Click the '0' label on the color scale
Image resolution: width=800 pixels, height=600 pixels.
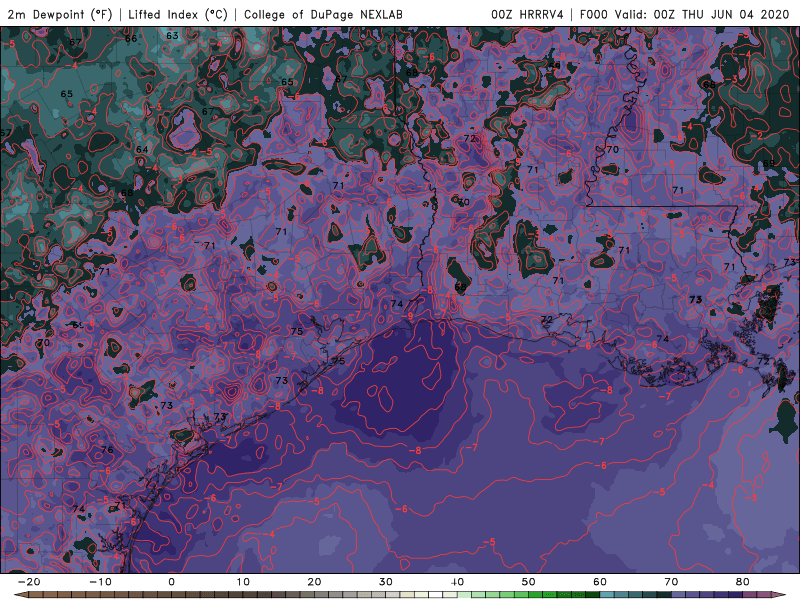[x=171, y=582]
